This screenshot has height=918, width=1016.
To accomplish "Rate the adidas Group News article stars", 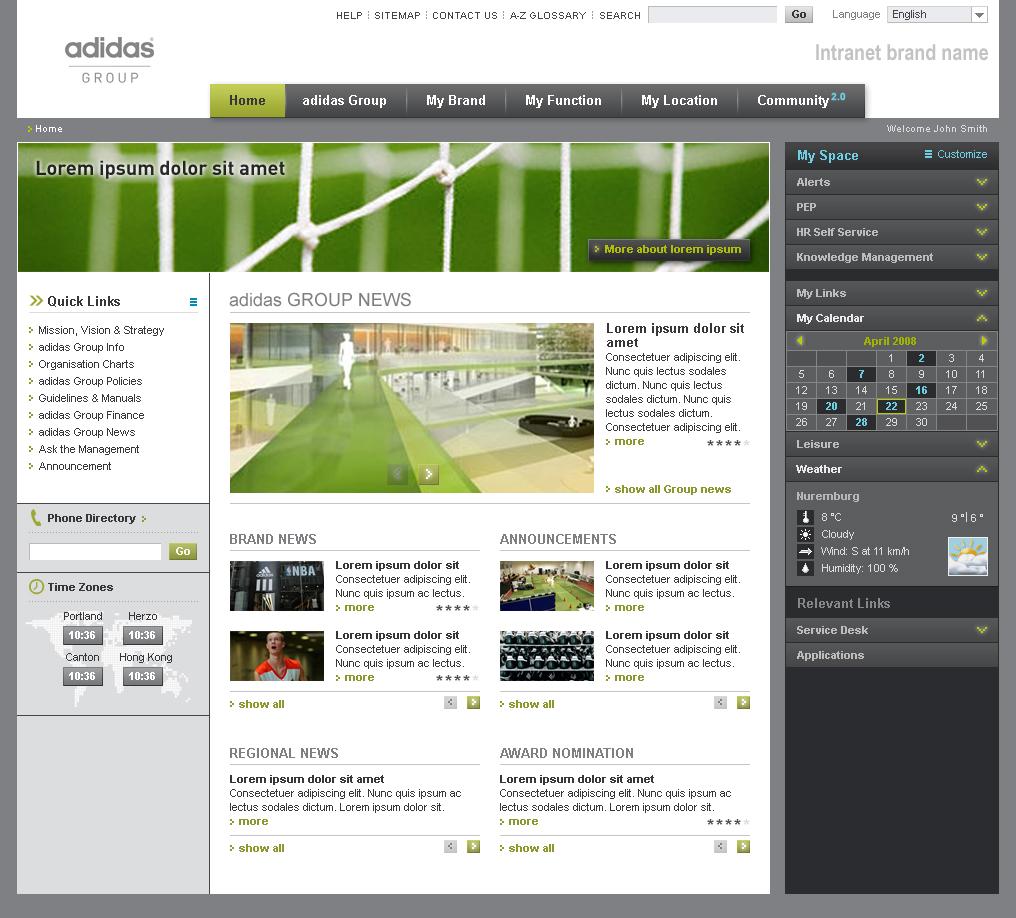I will tap(728, 443).
